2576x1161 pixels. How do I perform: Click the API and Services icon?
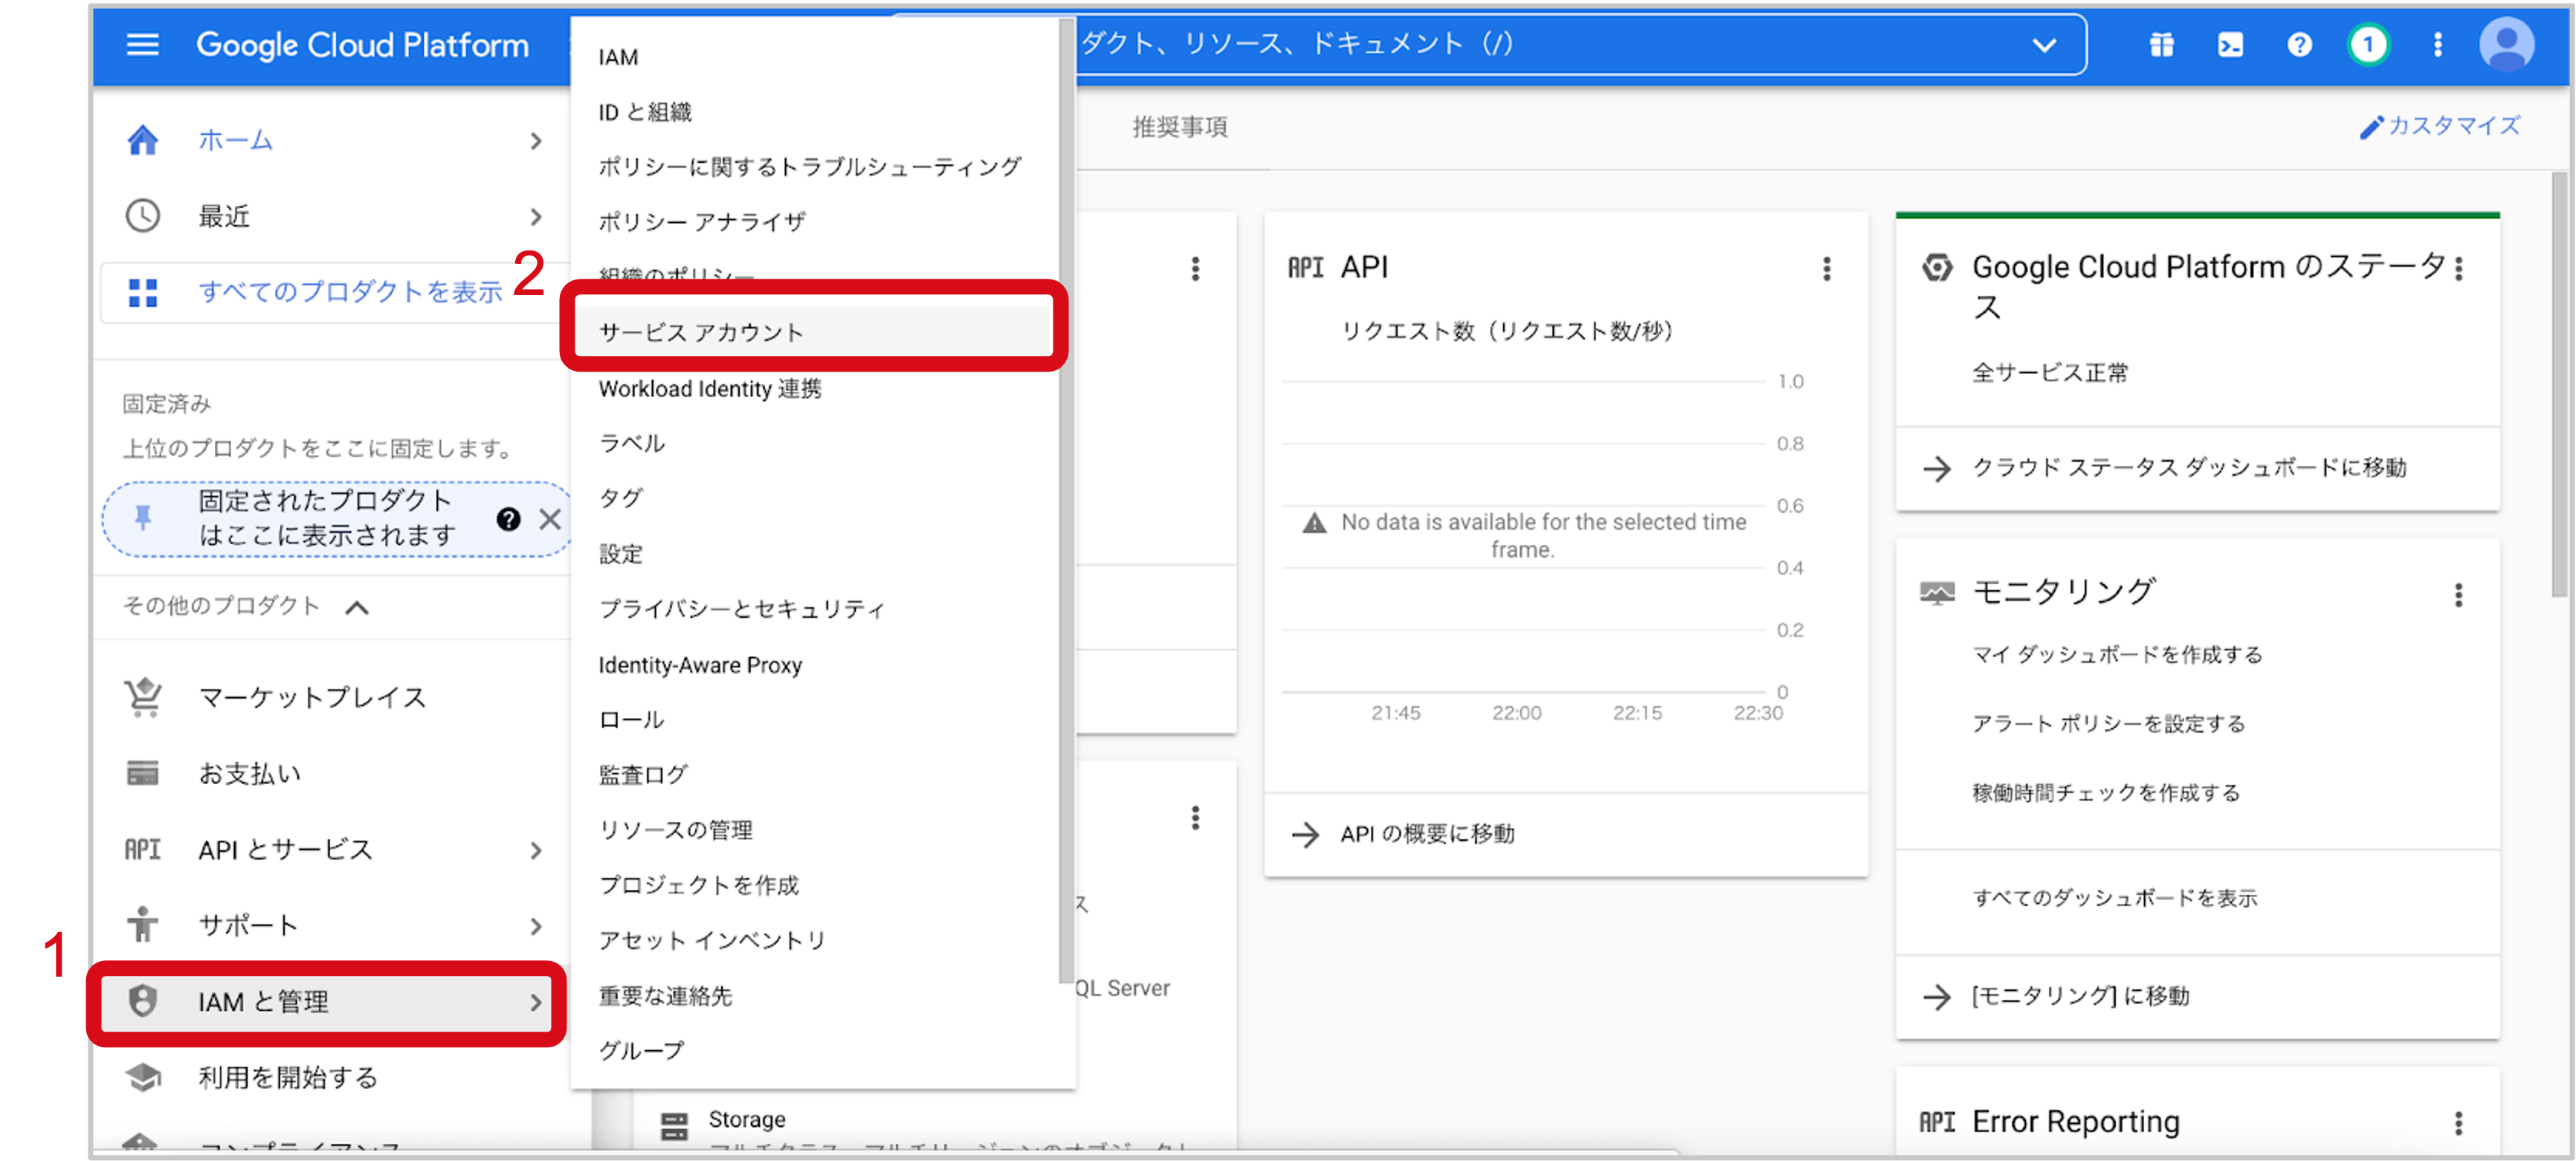(x=142, y=849)
